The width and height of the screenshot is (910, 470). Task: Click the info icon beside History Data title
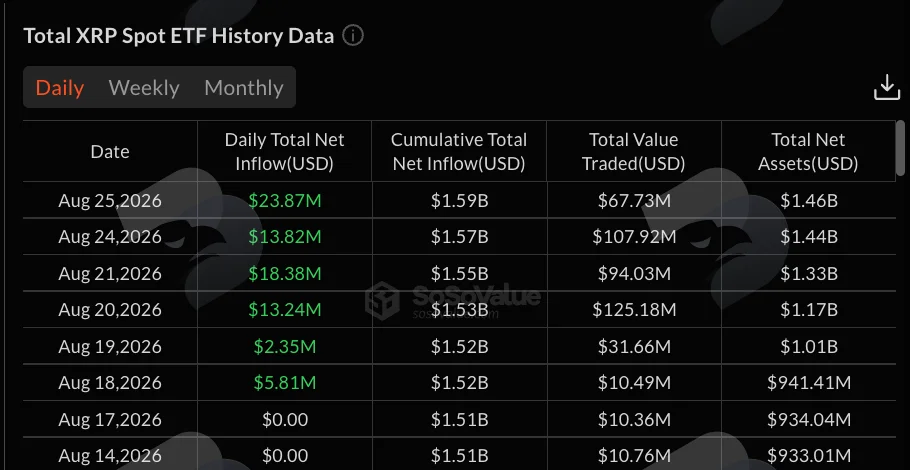[x=353, y=36]
